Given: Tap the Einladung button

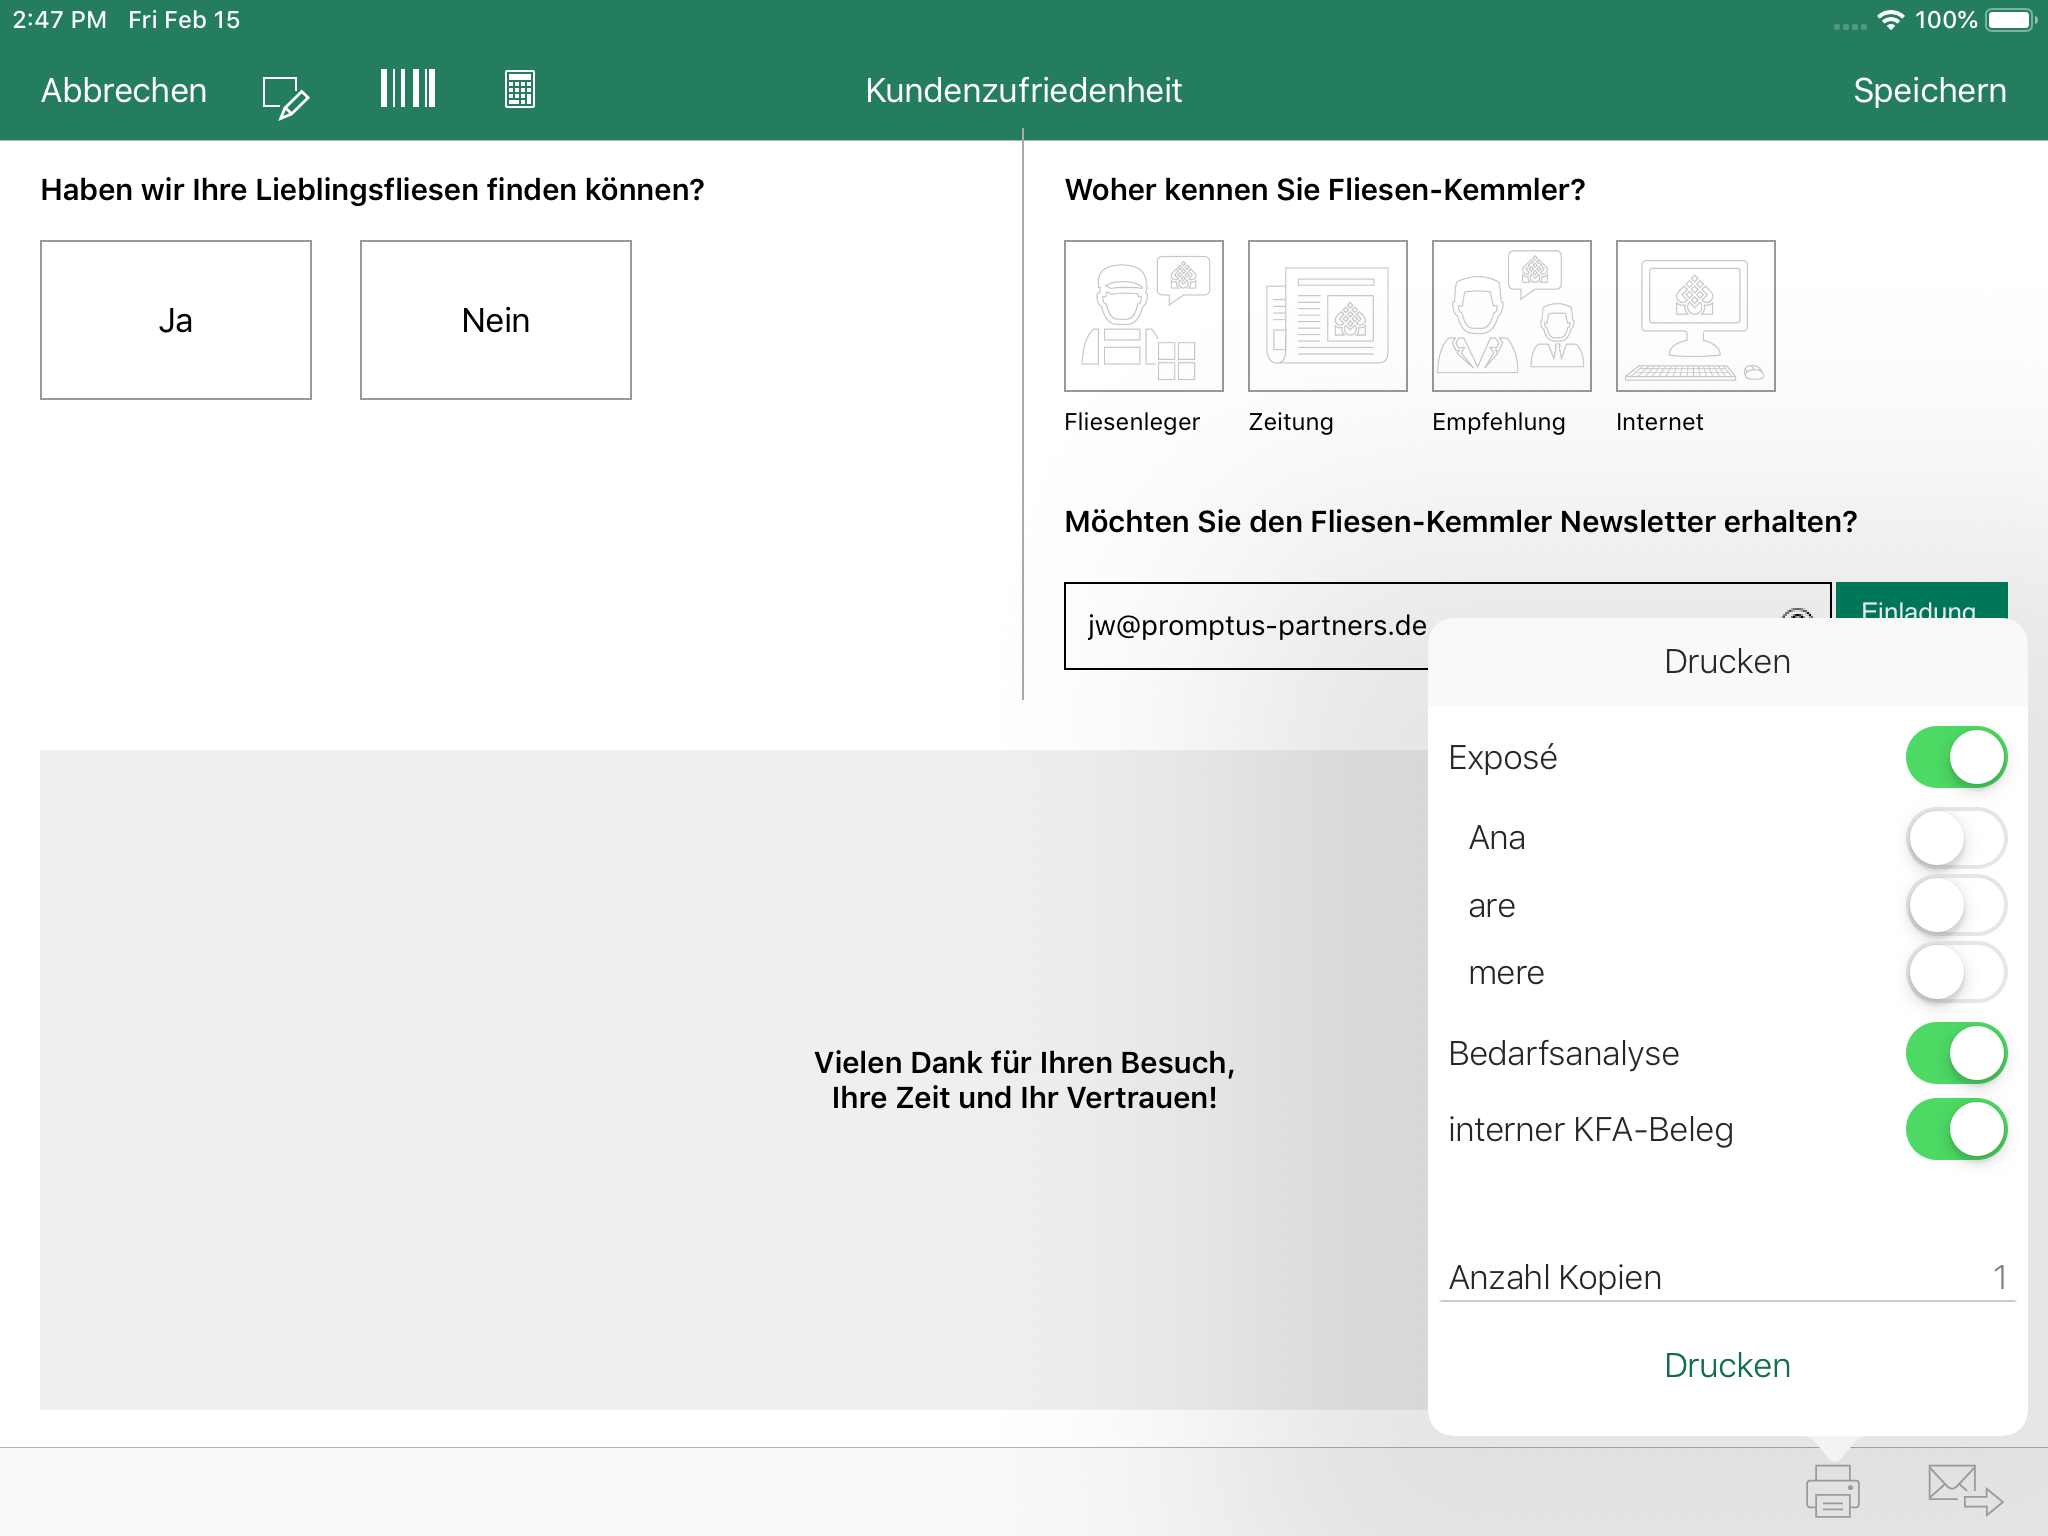Looking at the screenshot, I should (x=1921, y=602).
